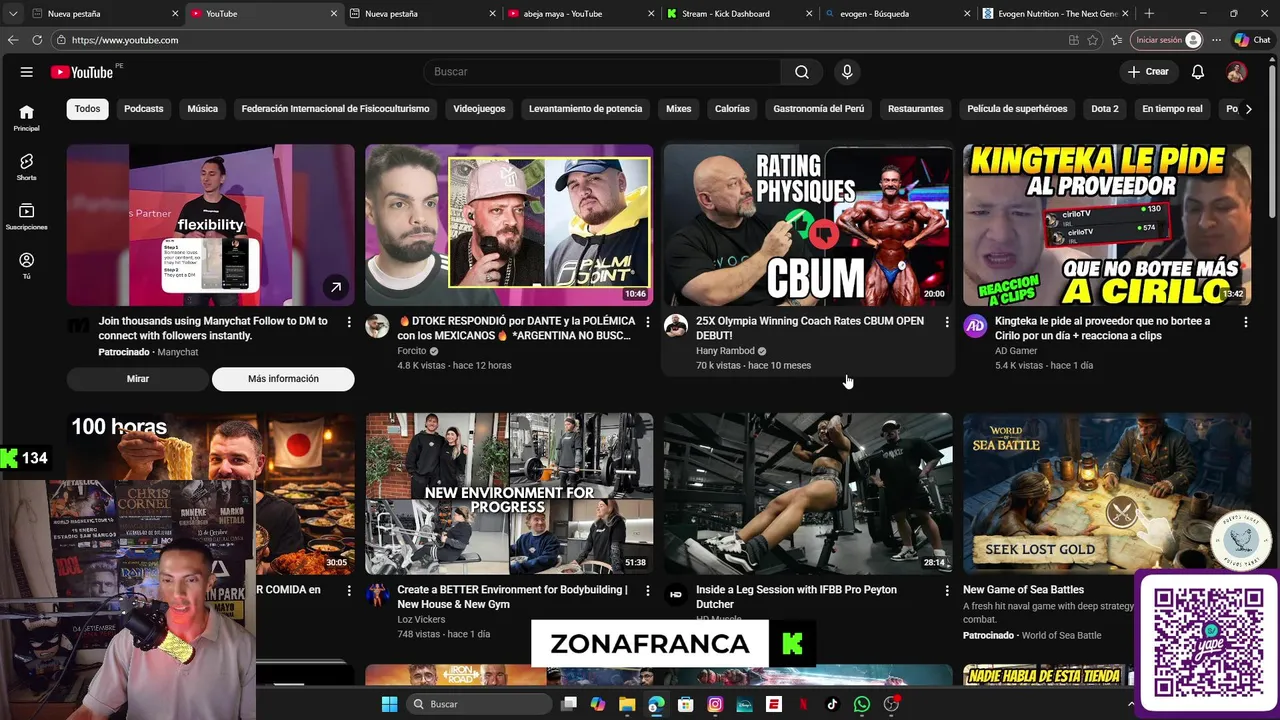Click the Mirar button on Manychat ad
The height and width of the screenshot is (720, 1280).
click(138, 379)
